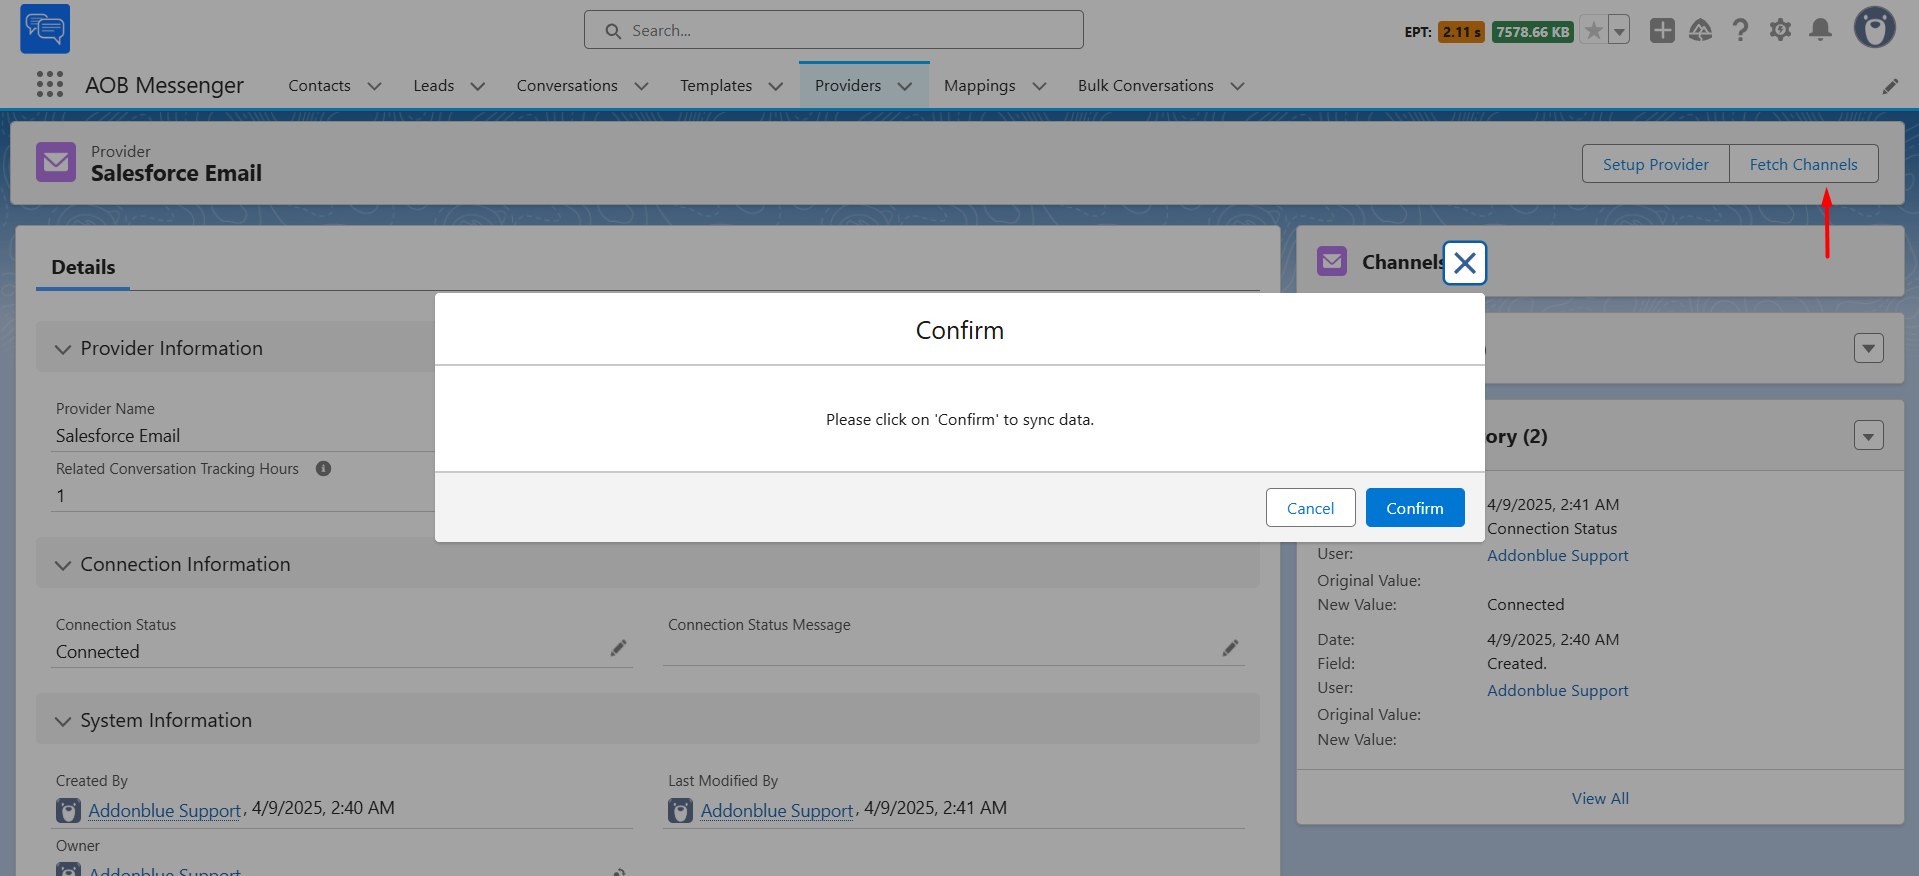Edit the Connection Status Message pencil
This screenshot has height=876, width=1919.
coord(1231,648)
